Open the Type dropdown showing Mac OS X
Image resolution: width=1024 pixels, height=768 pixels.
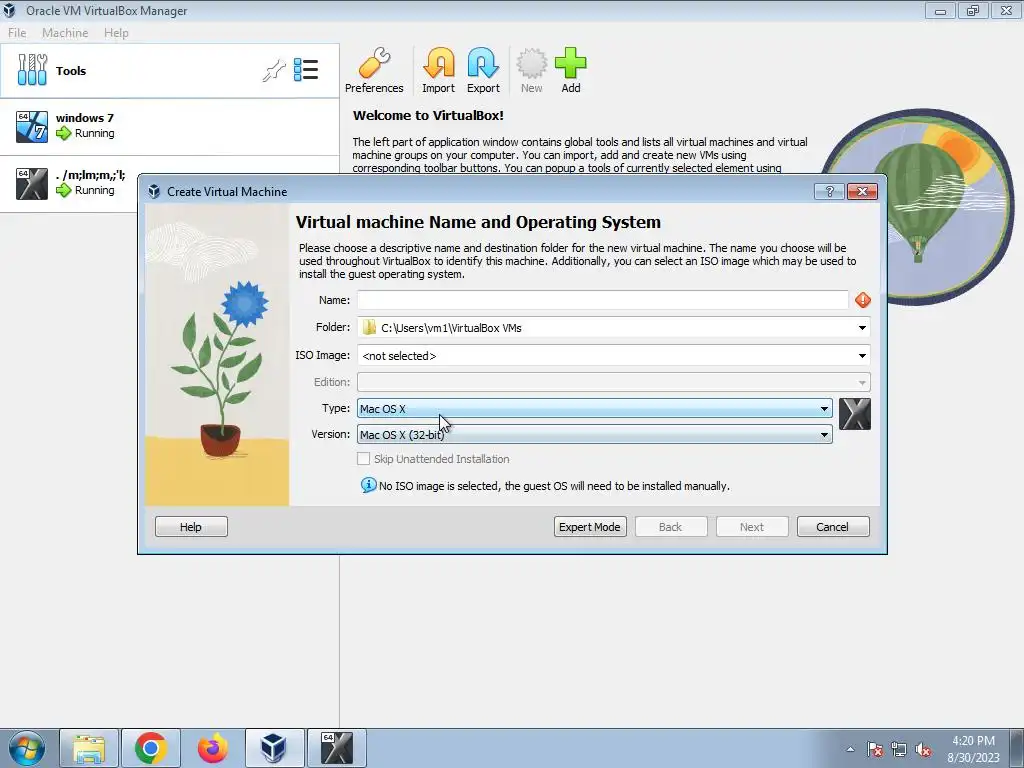[x=594, y=409]
